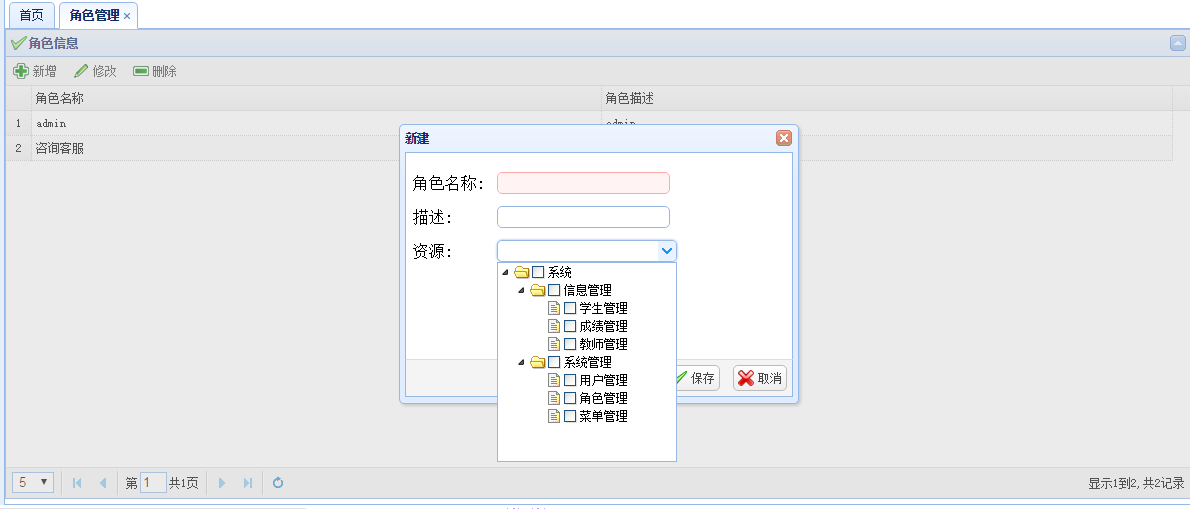
Task: Click the 教师管理 tree label
Action: click(x=603, y=344)
